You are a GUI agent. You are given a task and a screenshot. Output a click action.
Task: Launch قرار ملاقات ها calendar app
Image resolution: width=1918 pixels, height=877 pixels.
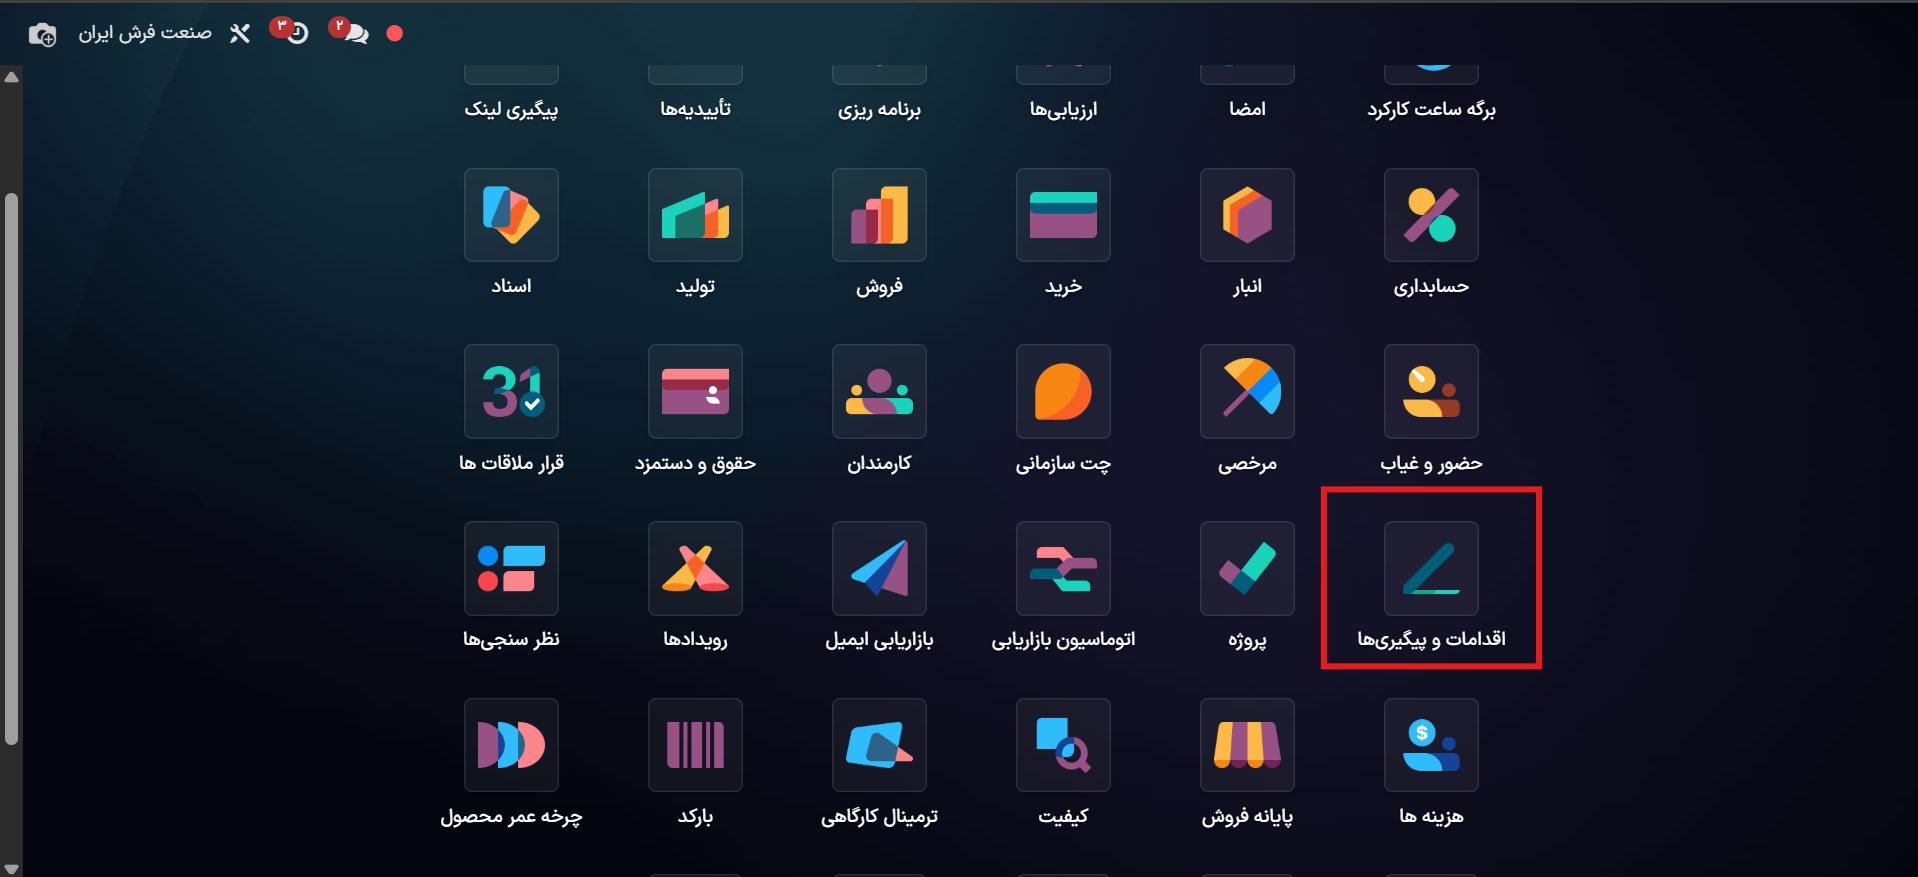(x=511, y=391)
